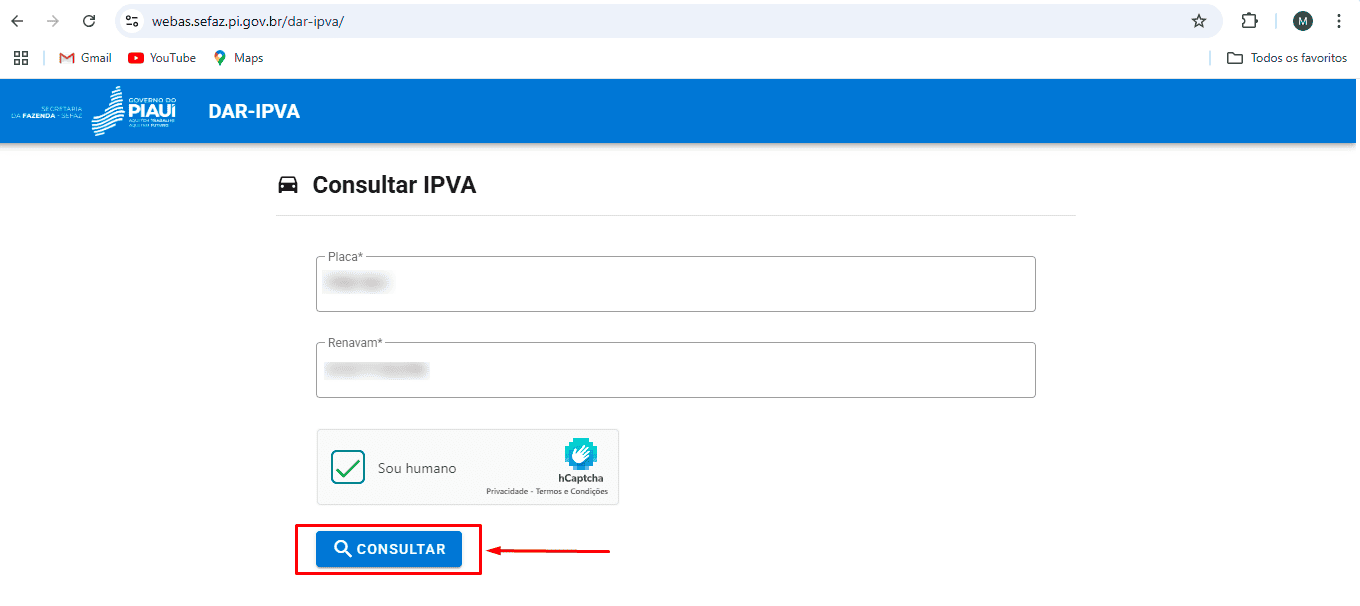Bookmark the page with the star icon
The image size is (1360, 606).
1199,20
